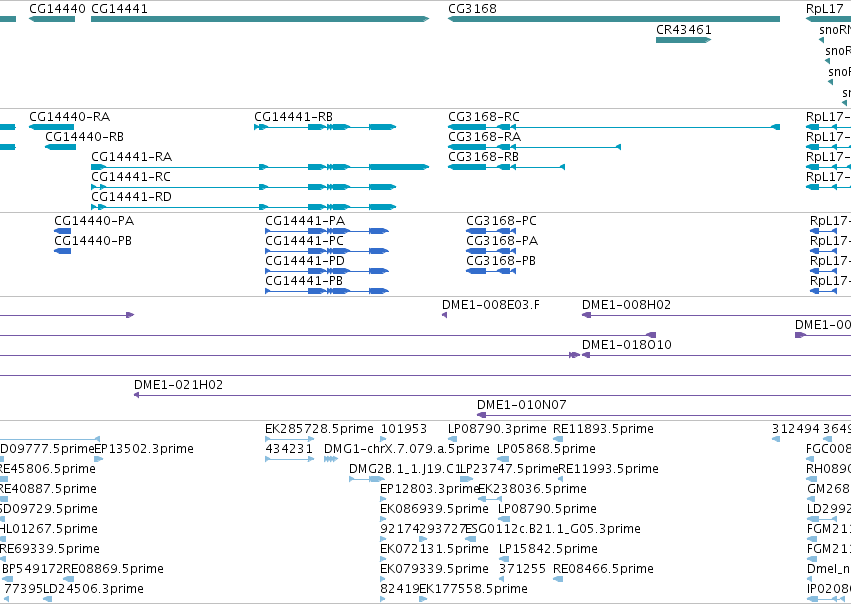The height and width of the screenshot is (604, 851).
Task: Open clone DME1-008H02
Action: coord(626,304)
